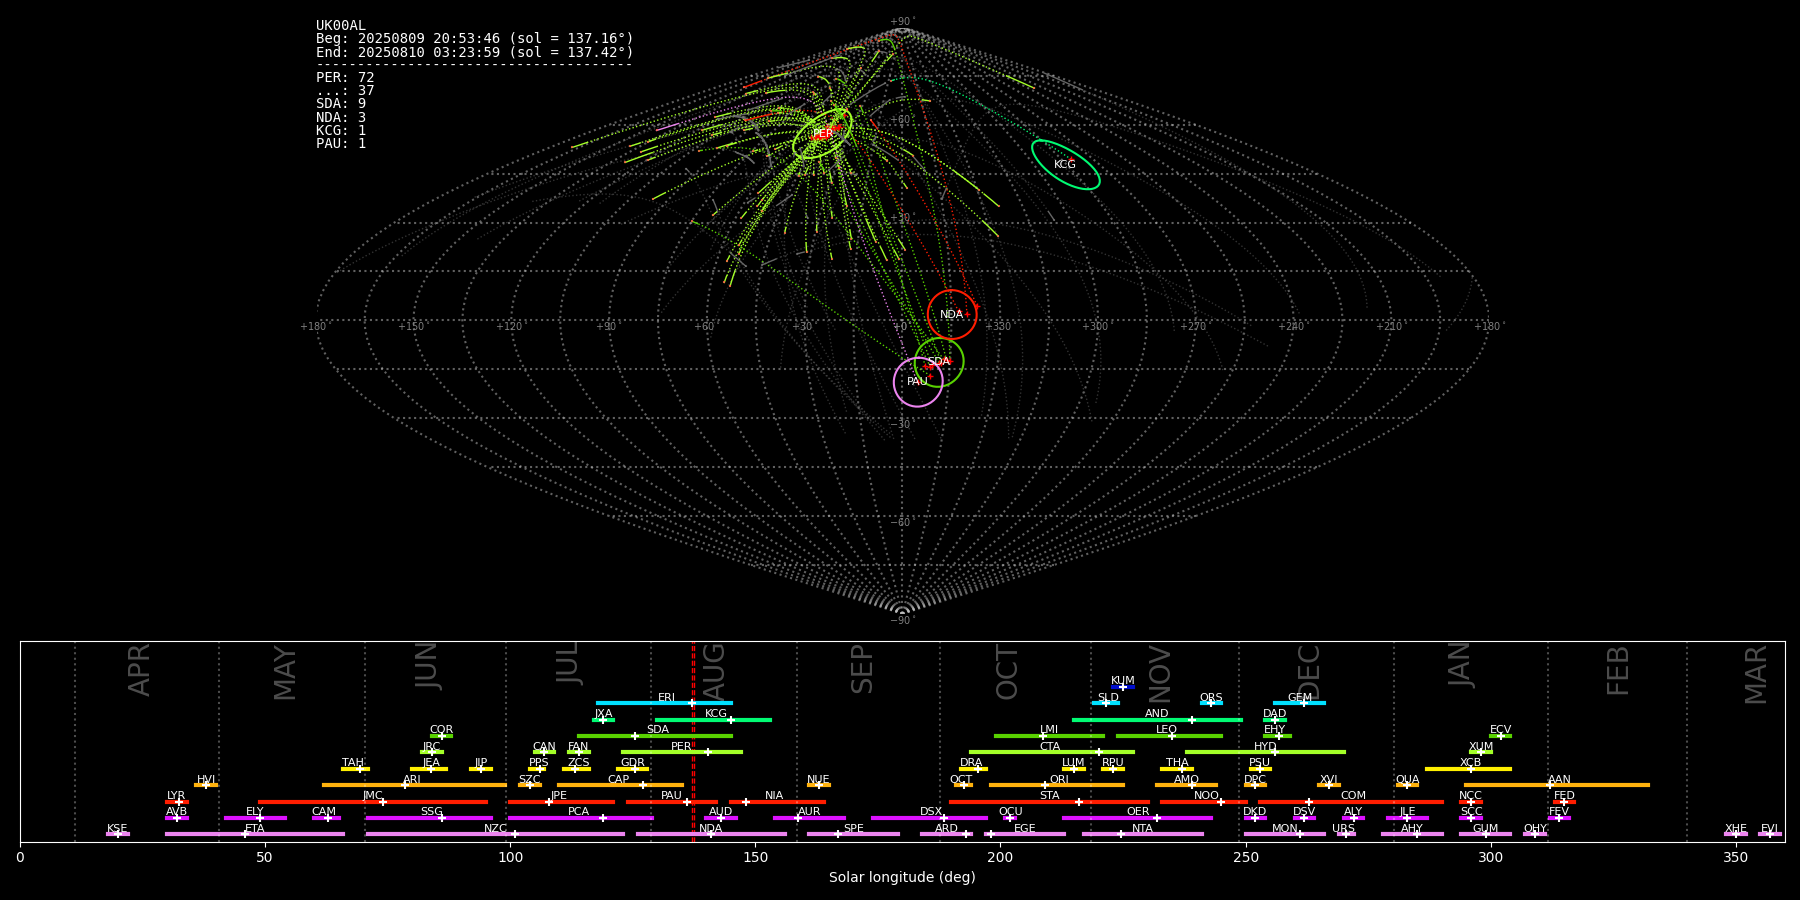Select the KCG radiant ellipse on the sky map
Image resolution: width=1800 pixels, height=900 pixels.
pos(1066,165)
